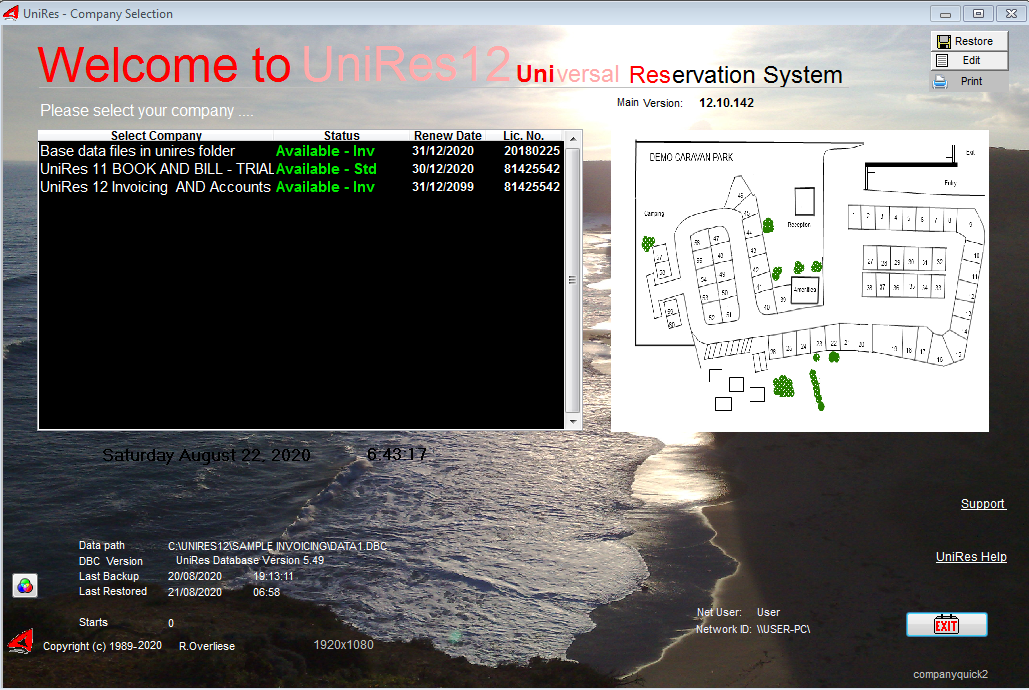Click the printer icon beside Print
Screen dimensions: 1029x690
940,82
